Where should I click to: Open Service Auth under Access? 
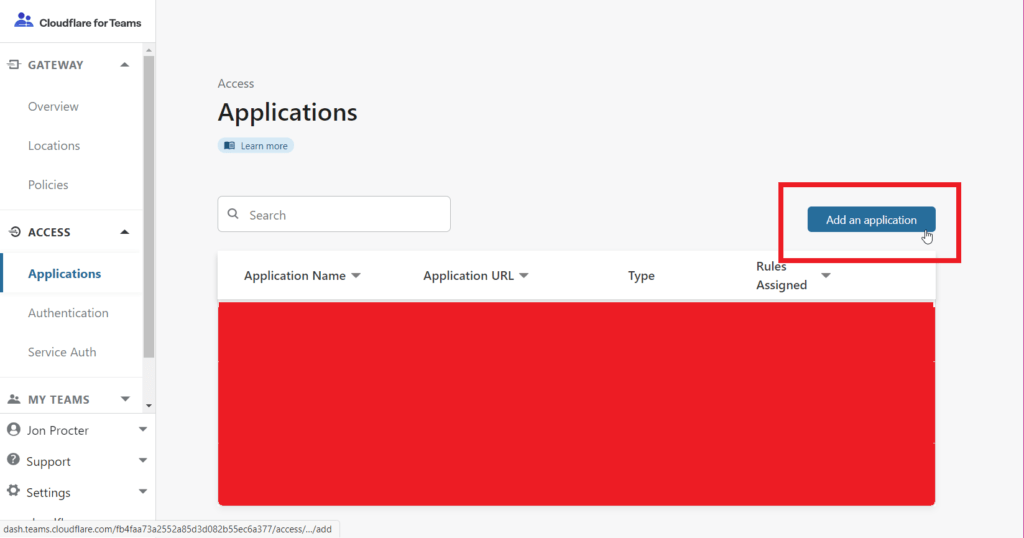pos(62,352)
